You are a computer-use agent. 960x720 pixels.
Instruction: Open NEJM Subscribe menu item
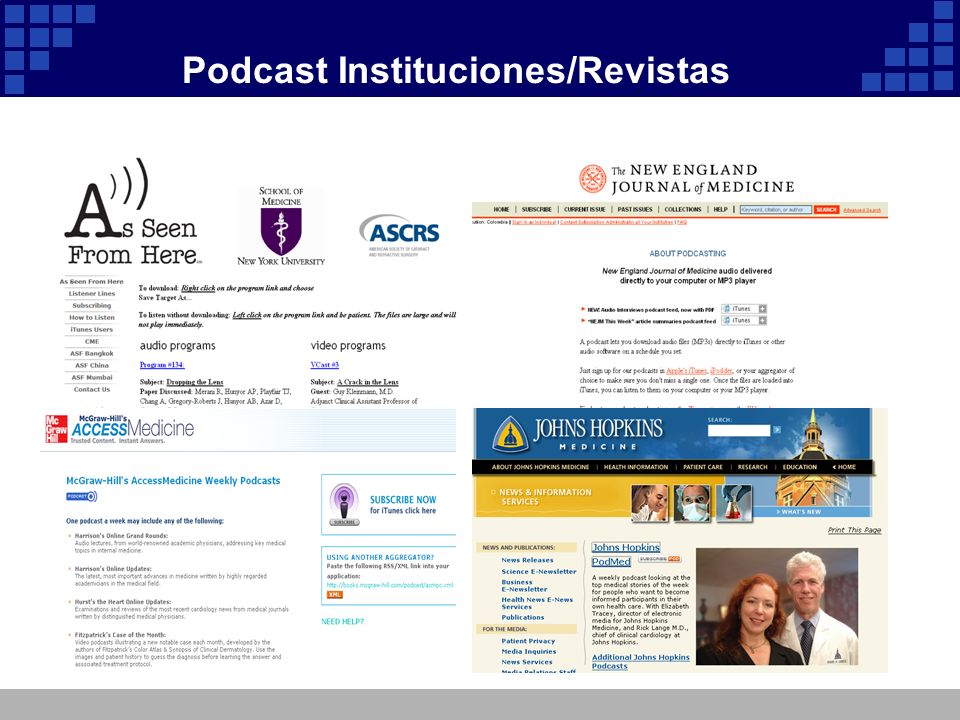[537, 209]
